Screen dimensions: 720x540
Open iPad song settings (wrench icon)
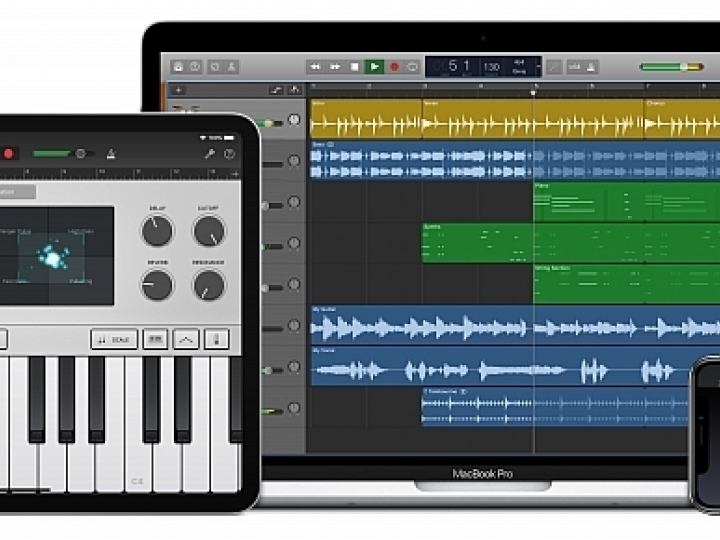tap(209, 154)
